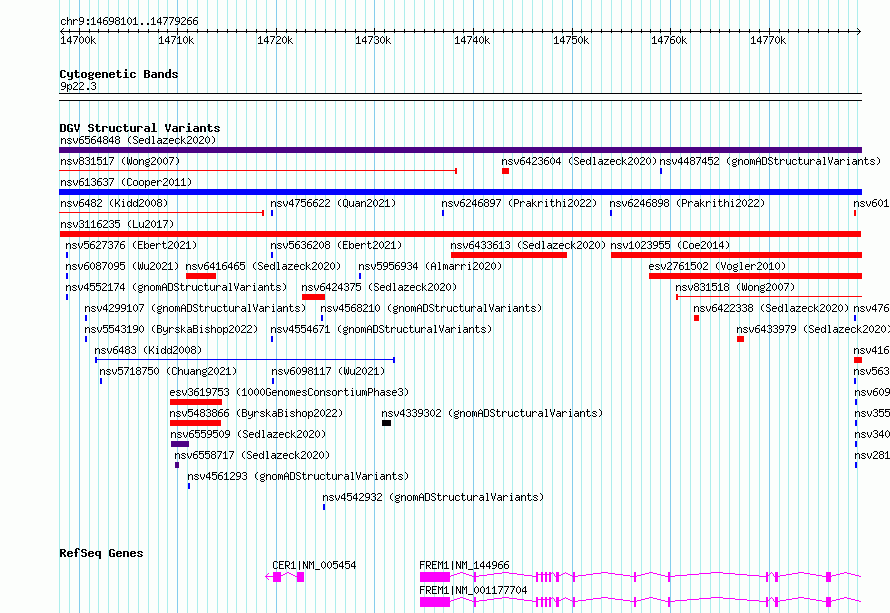Click the nsv6564848 (Sedlazeck2020) variant label
Image resolution: width=890 pixels, height=613 pixels.
[x=138, y=140]
